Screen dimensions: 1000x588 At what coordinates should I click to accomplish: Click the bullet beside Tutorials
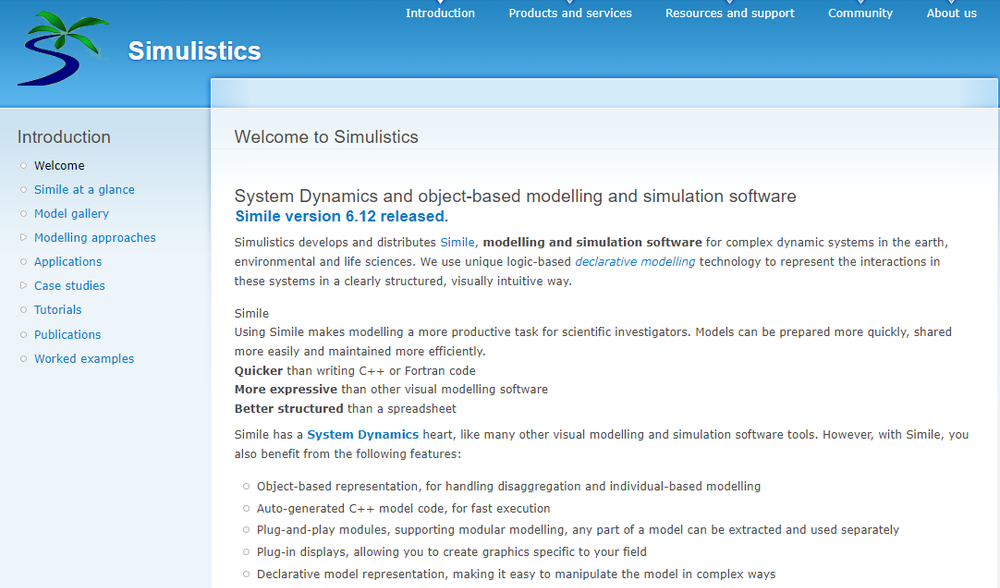click(x=24, y=310)
